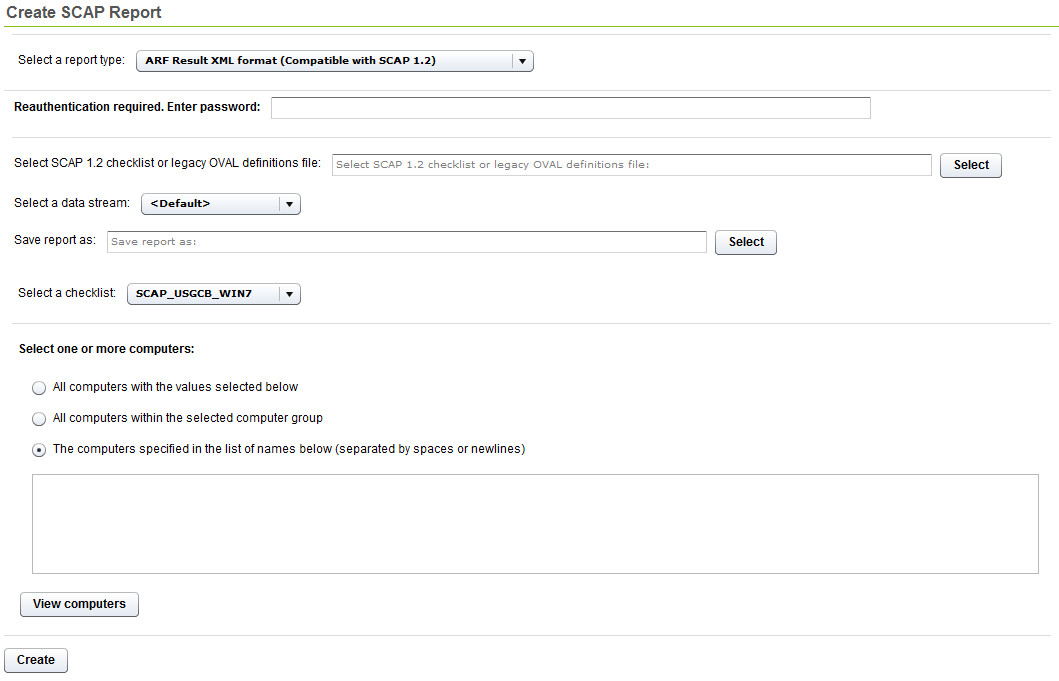This screenshot has height=681, width=1059.
Task: Select 'All computers with the values selected below'
Action: coord(38,387)
